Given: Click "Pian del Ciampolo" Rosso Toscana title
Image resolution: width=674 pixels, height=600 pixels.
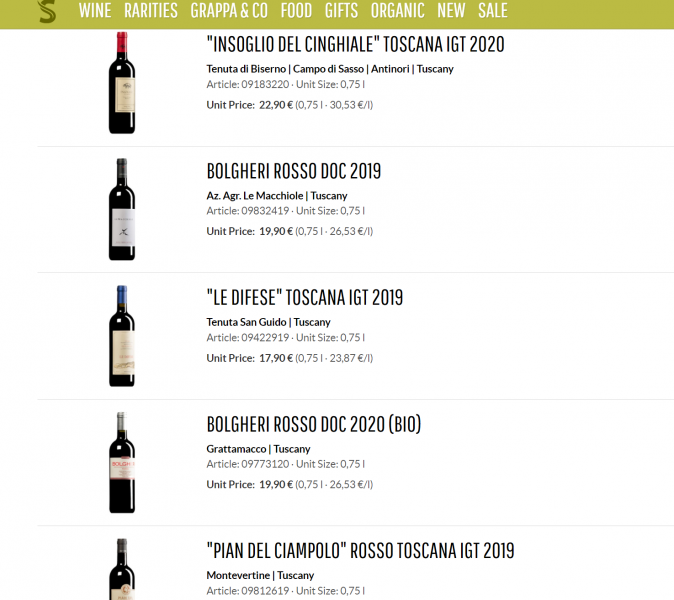Looking at the screenshot, I should (360, 551).
